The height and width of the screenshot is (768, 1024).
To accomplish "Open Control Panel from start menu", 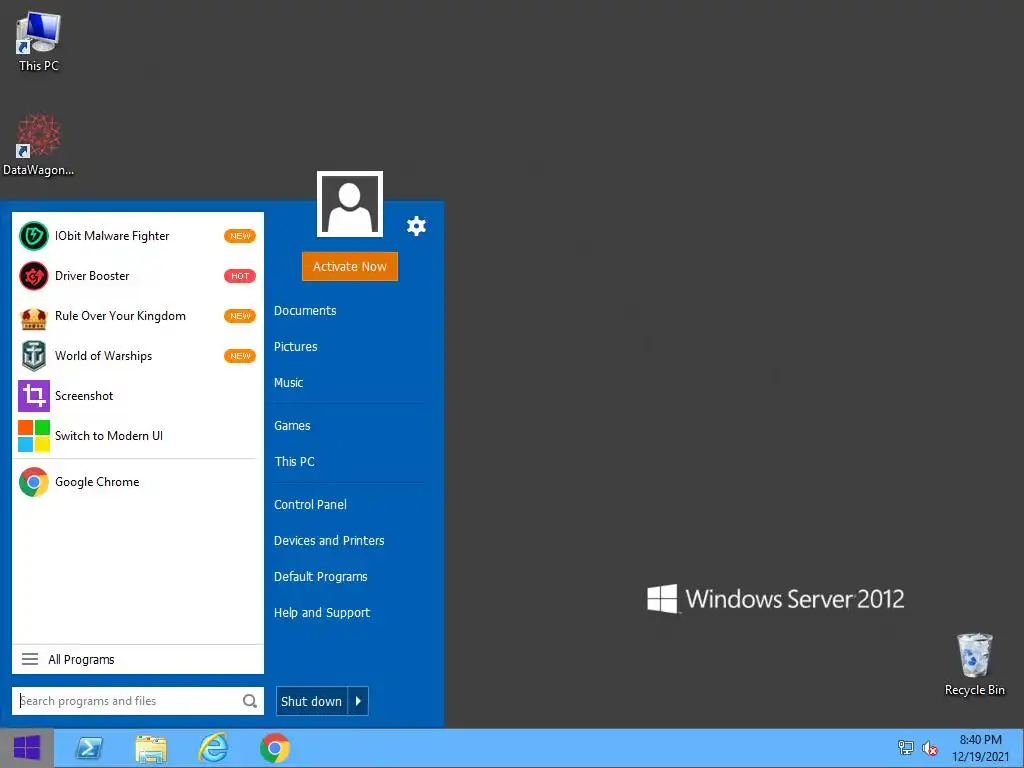I will click(310, 505).
